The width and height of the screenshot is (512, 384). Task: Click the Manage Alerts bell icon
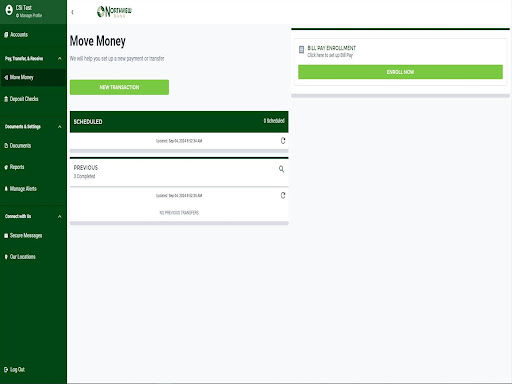(6, 189)
